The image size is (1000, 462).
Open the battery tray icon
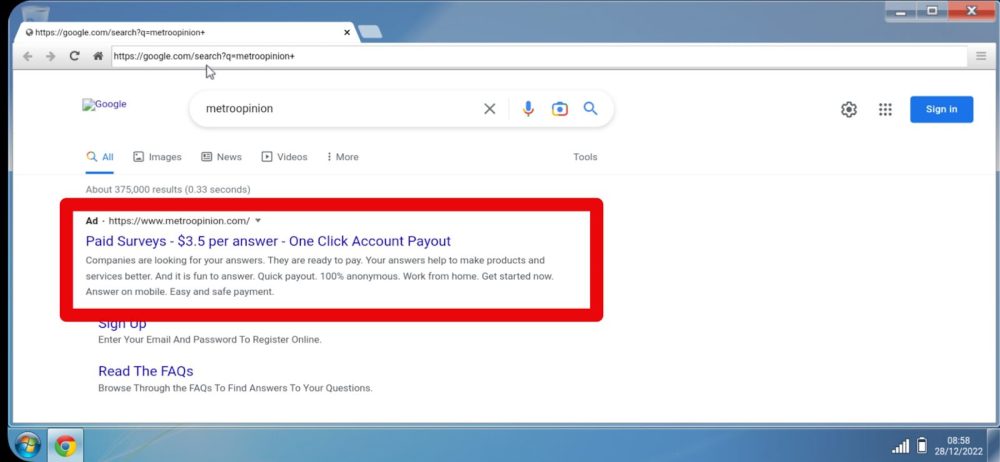pos(922,445)
